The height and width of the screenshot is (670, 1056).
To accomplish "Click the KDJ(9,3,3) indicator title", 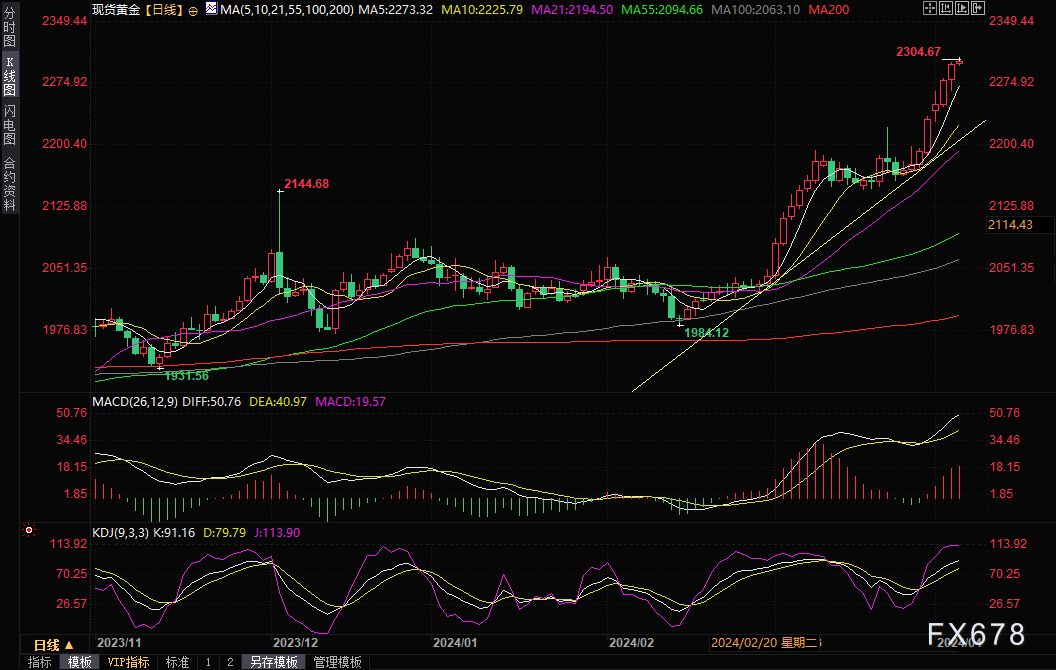I will pos(121,533).
